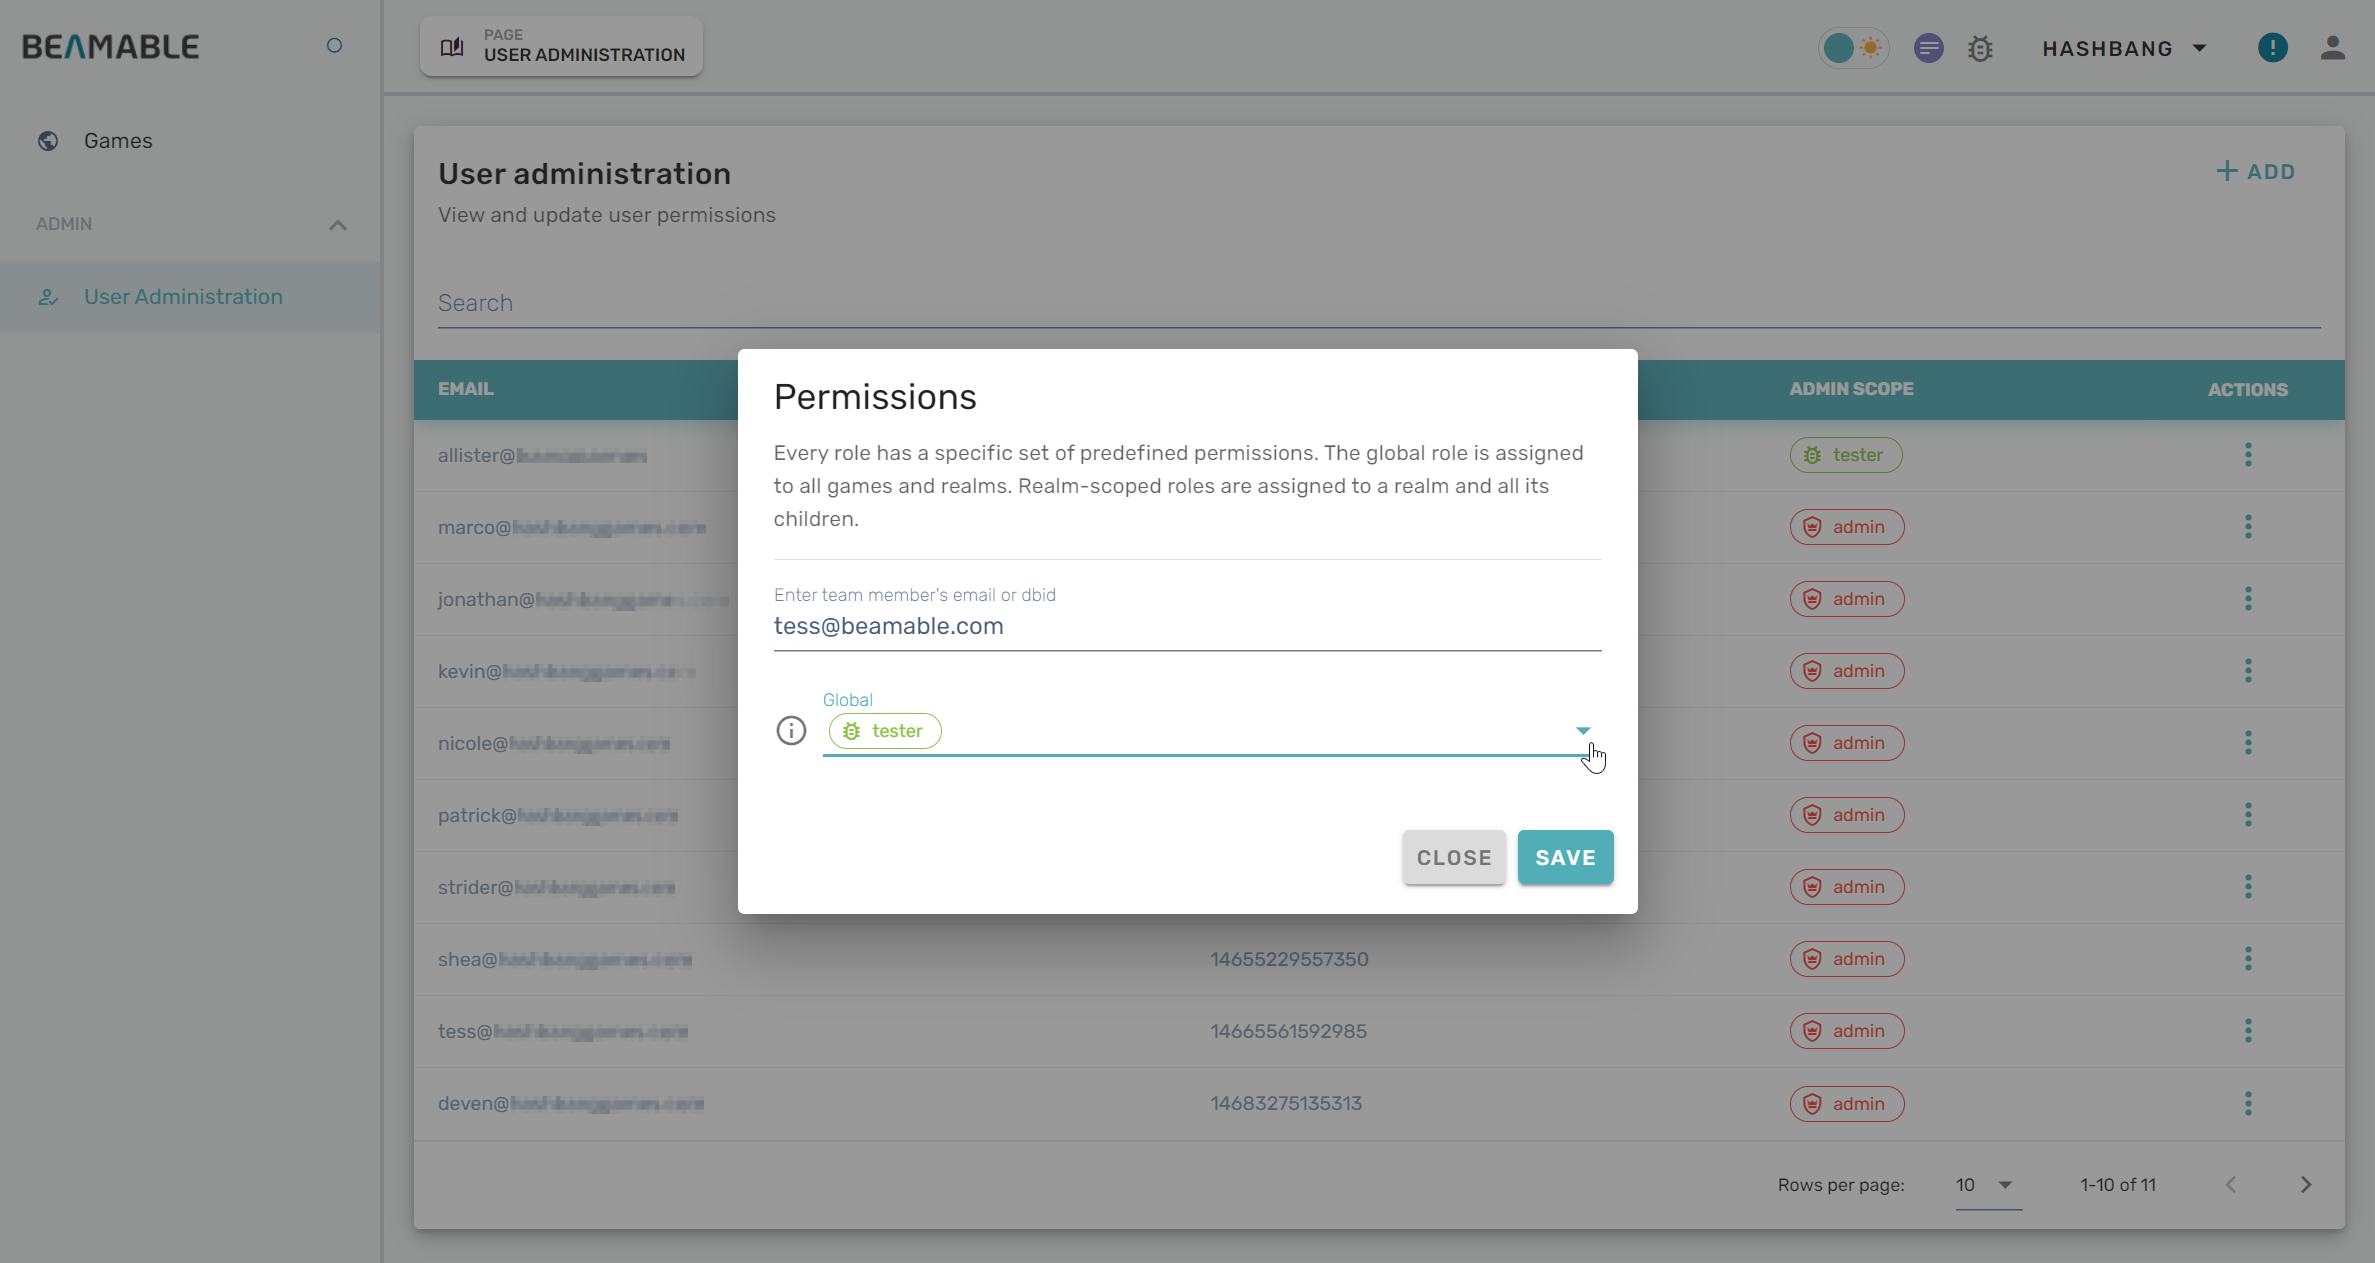The width and height of the screenshot is (2375, 1263).
Task: Open the rows per page dropdown
Action: (x=1986, y=1185)
